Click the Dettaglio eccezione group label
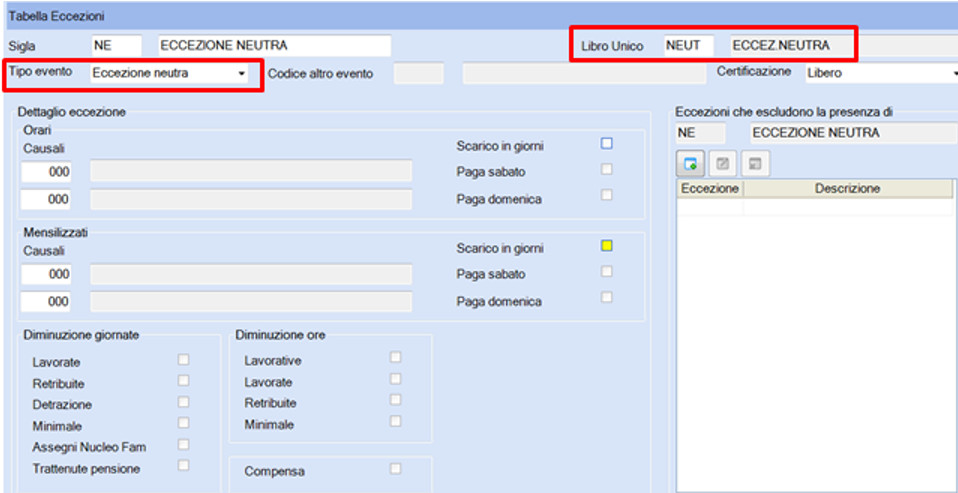The height and width of the screenshot is (493, 958). [x=71, y=112]
